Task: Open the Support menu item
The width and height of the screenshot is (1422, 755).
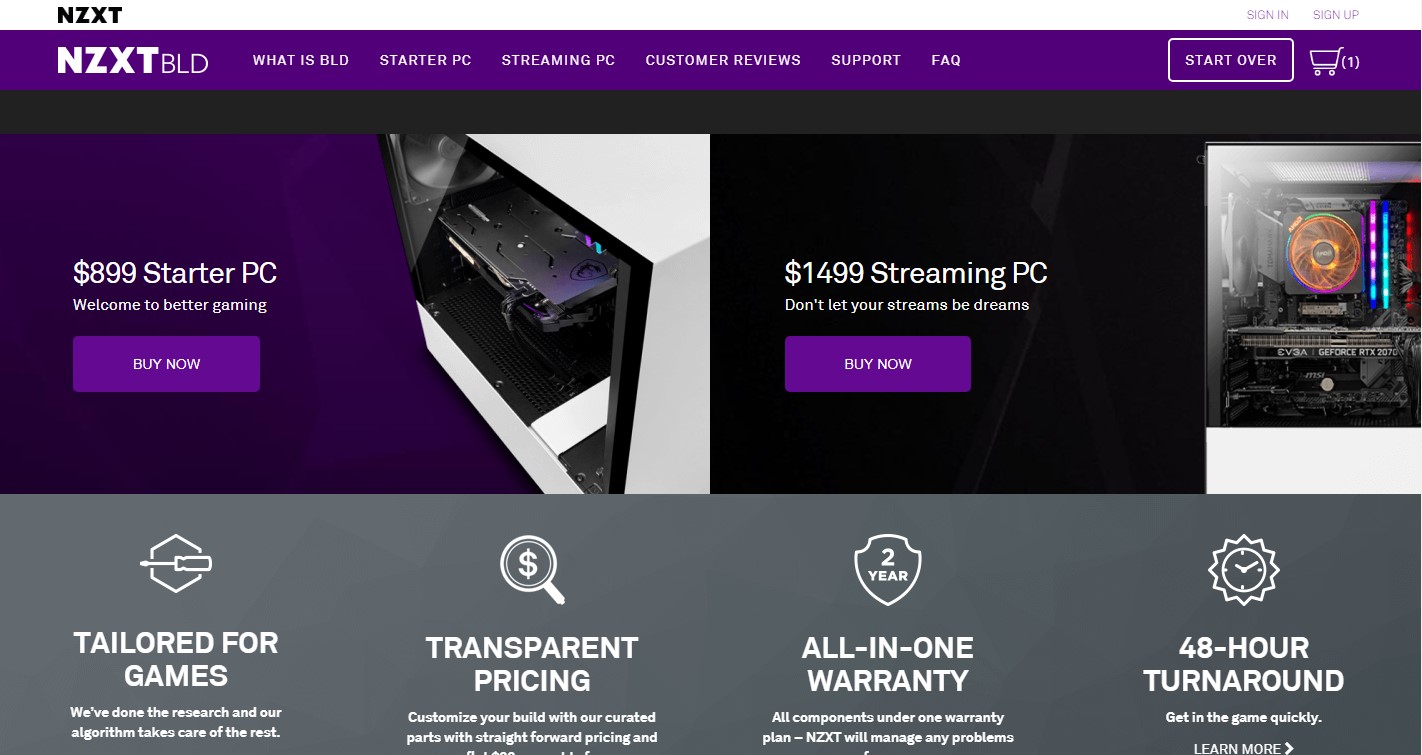Action: (x=866, y=60)
